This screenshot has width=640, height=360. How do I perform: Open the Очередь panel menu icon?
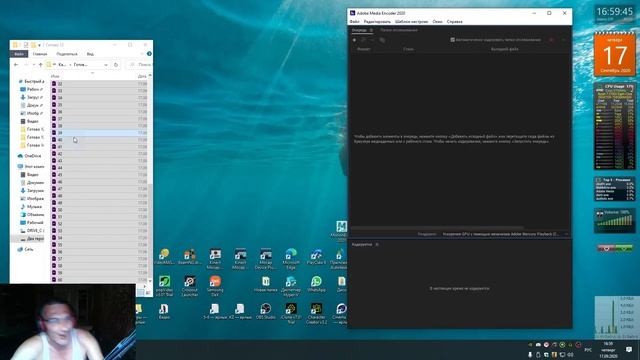[371, 30]
